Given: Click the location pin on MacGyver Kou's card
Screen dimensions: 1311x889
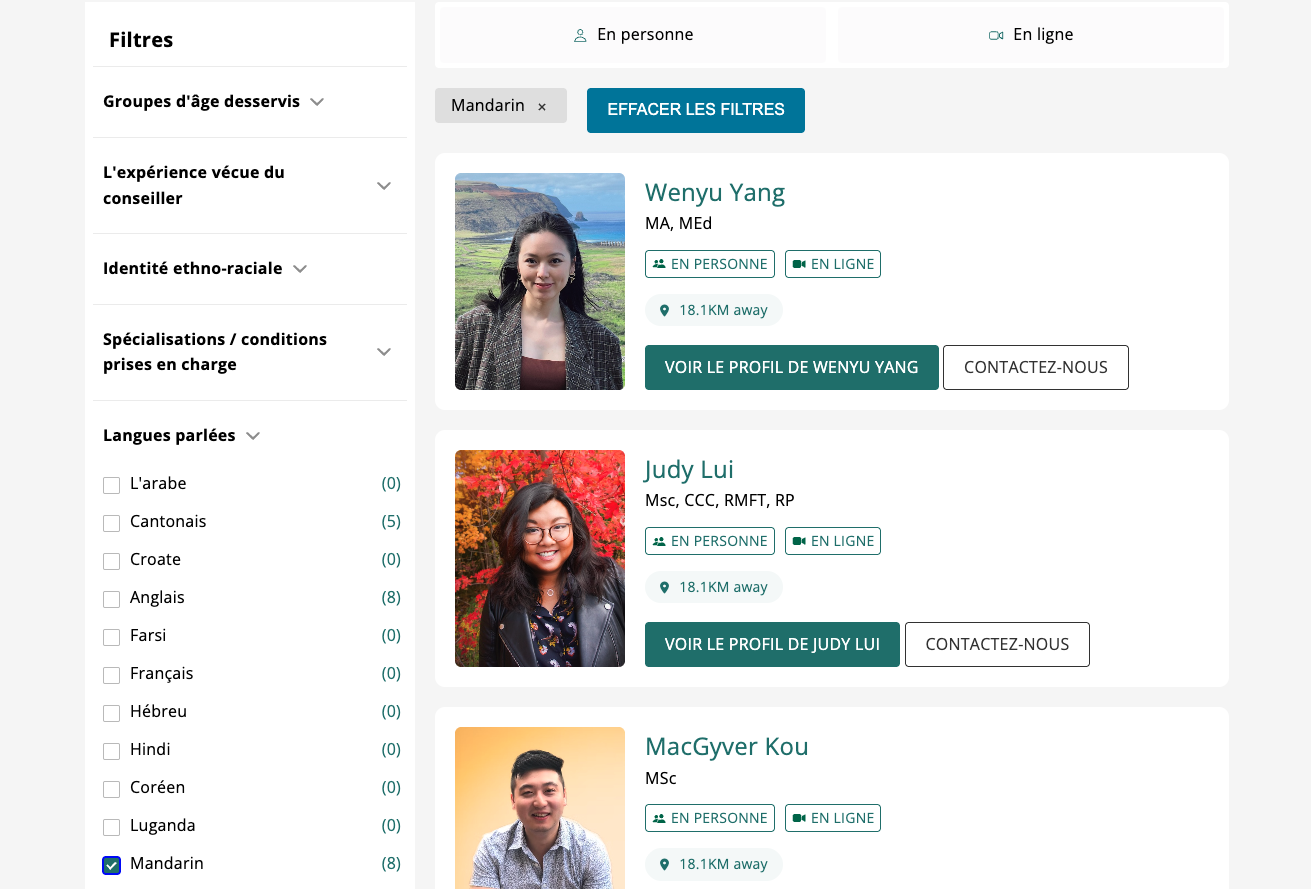Looking at the screenshot, I should click(663, 864).
